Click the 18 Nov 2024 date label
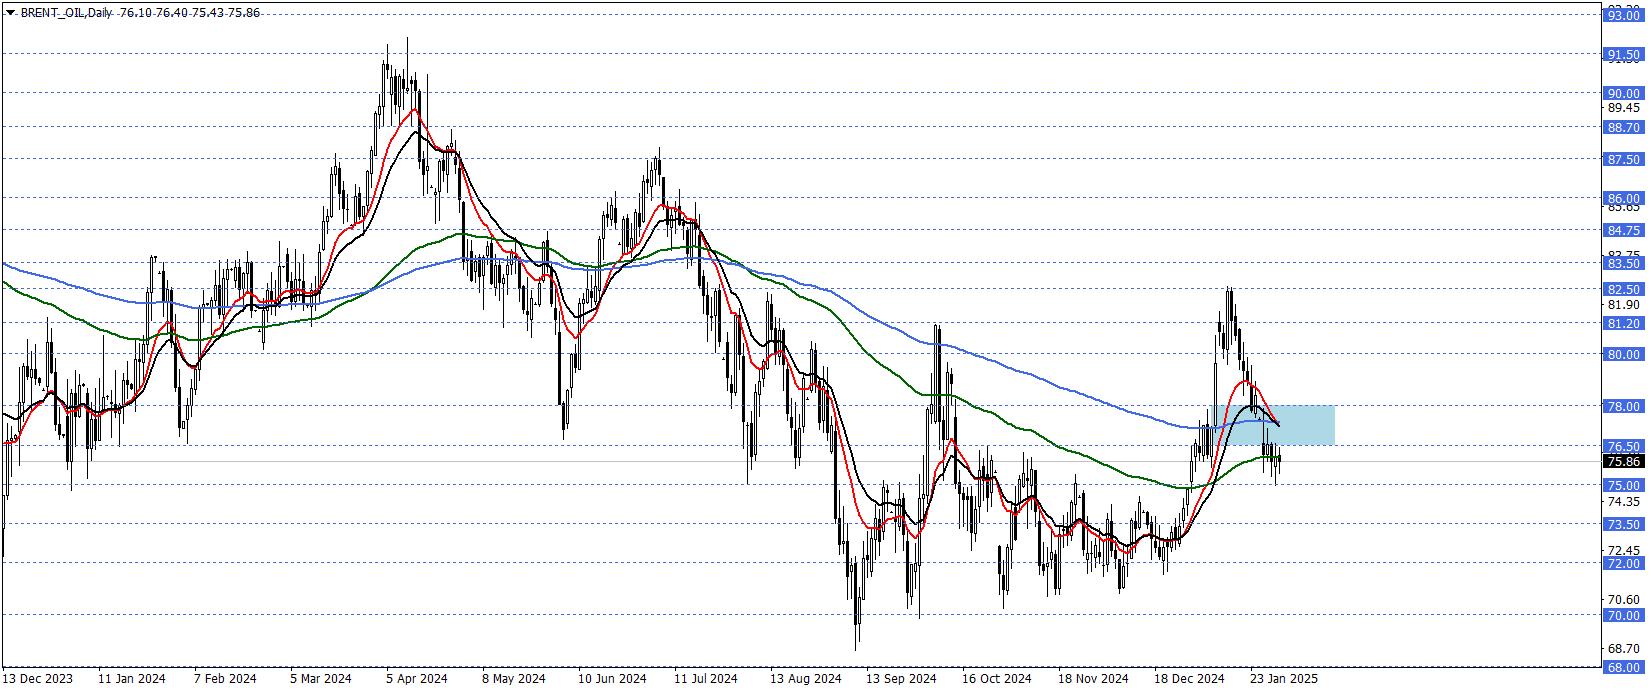The width and height of the screenshot is (1651, 691). click(x=1093, y=678)
